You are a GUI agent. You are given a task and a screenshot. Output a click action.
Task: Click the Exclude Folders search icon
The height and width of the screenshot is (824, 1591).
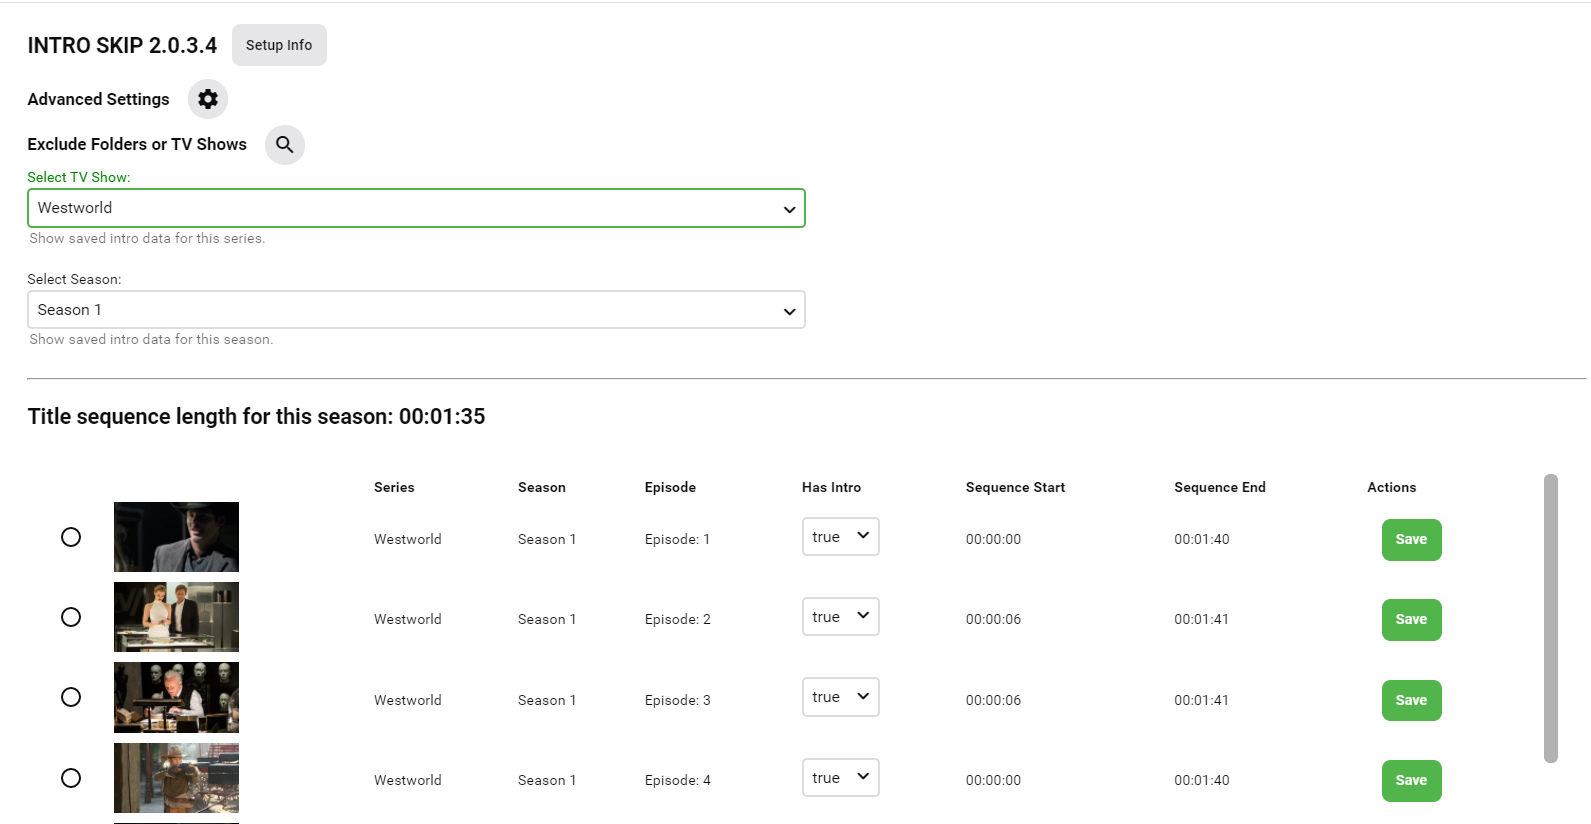coord(285,145)
